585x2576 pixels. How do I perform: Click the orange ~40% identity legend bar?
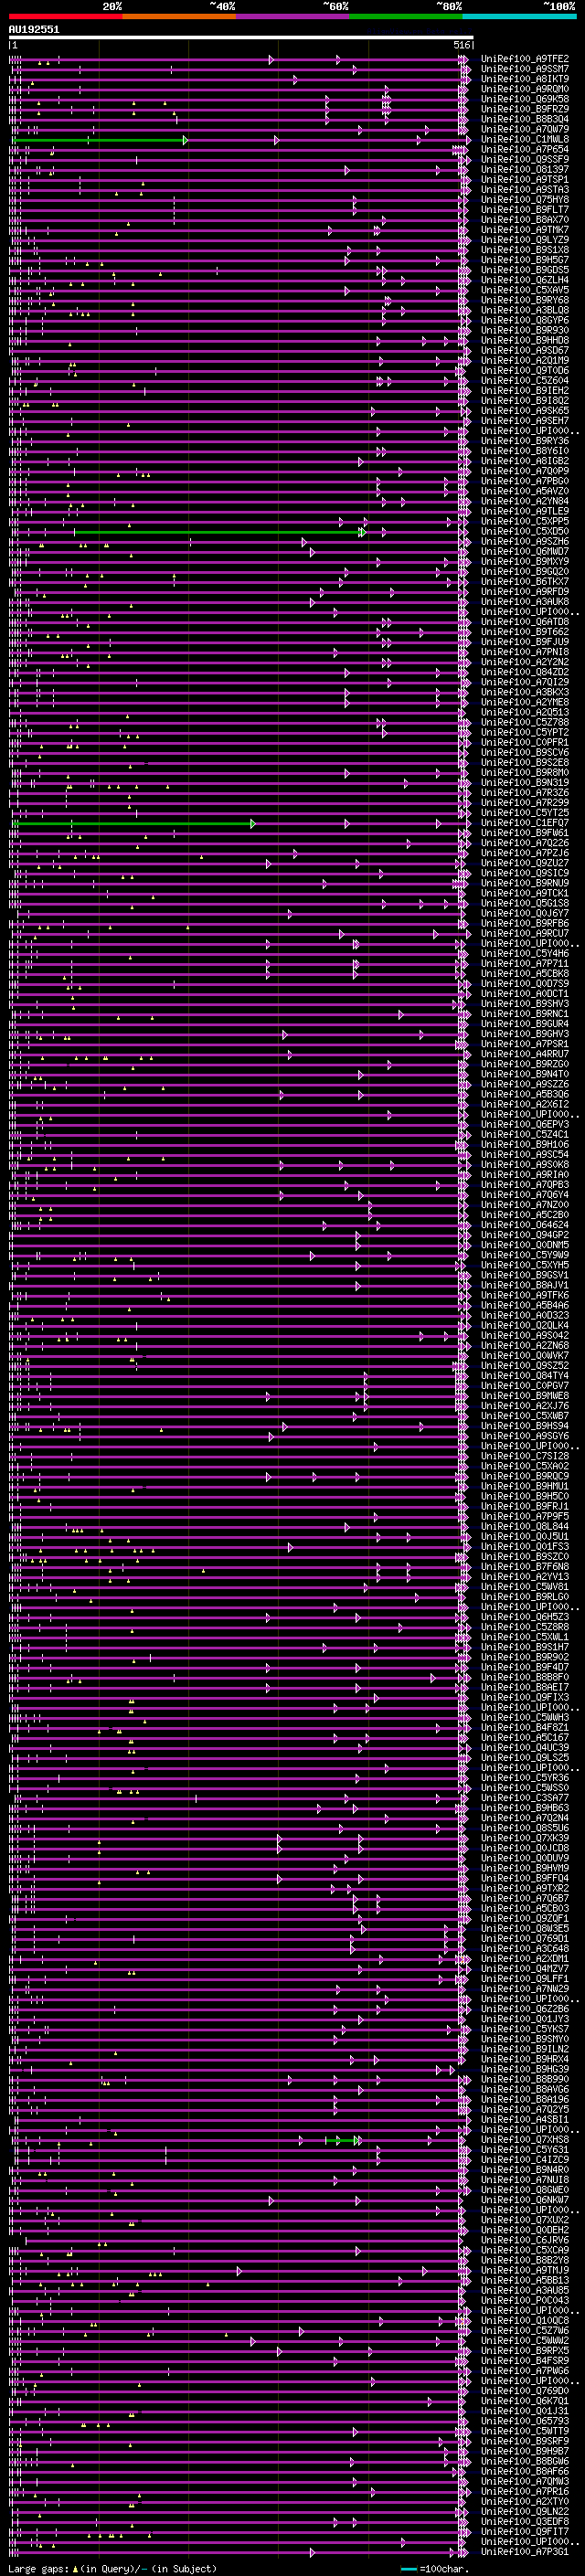pos(179,16)
